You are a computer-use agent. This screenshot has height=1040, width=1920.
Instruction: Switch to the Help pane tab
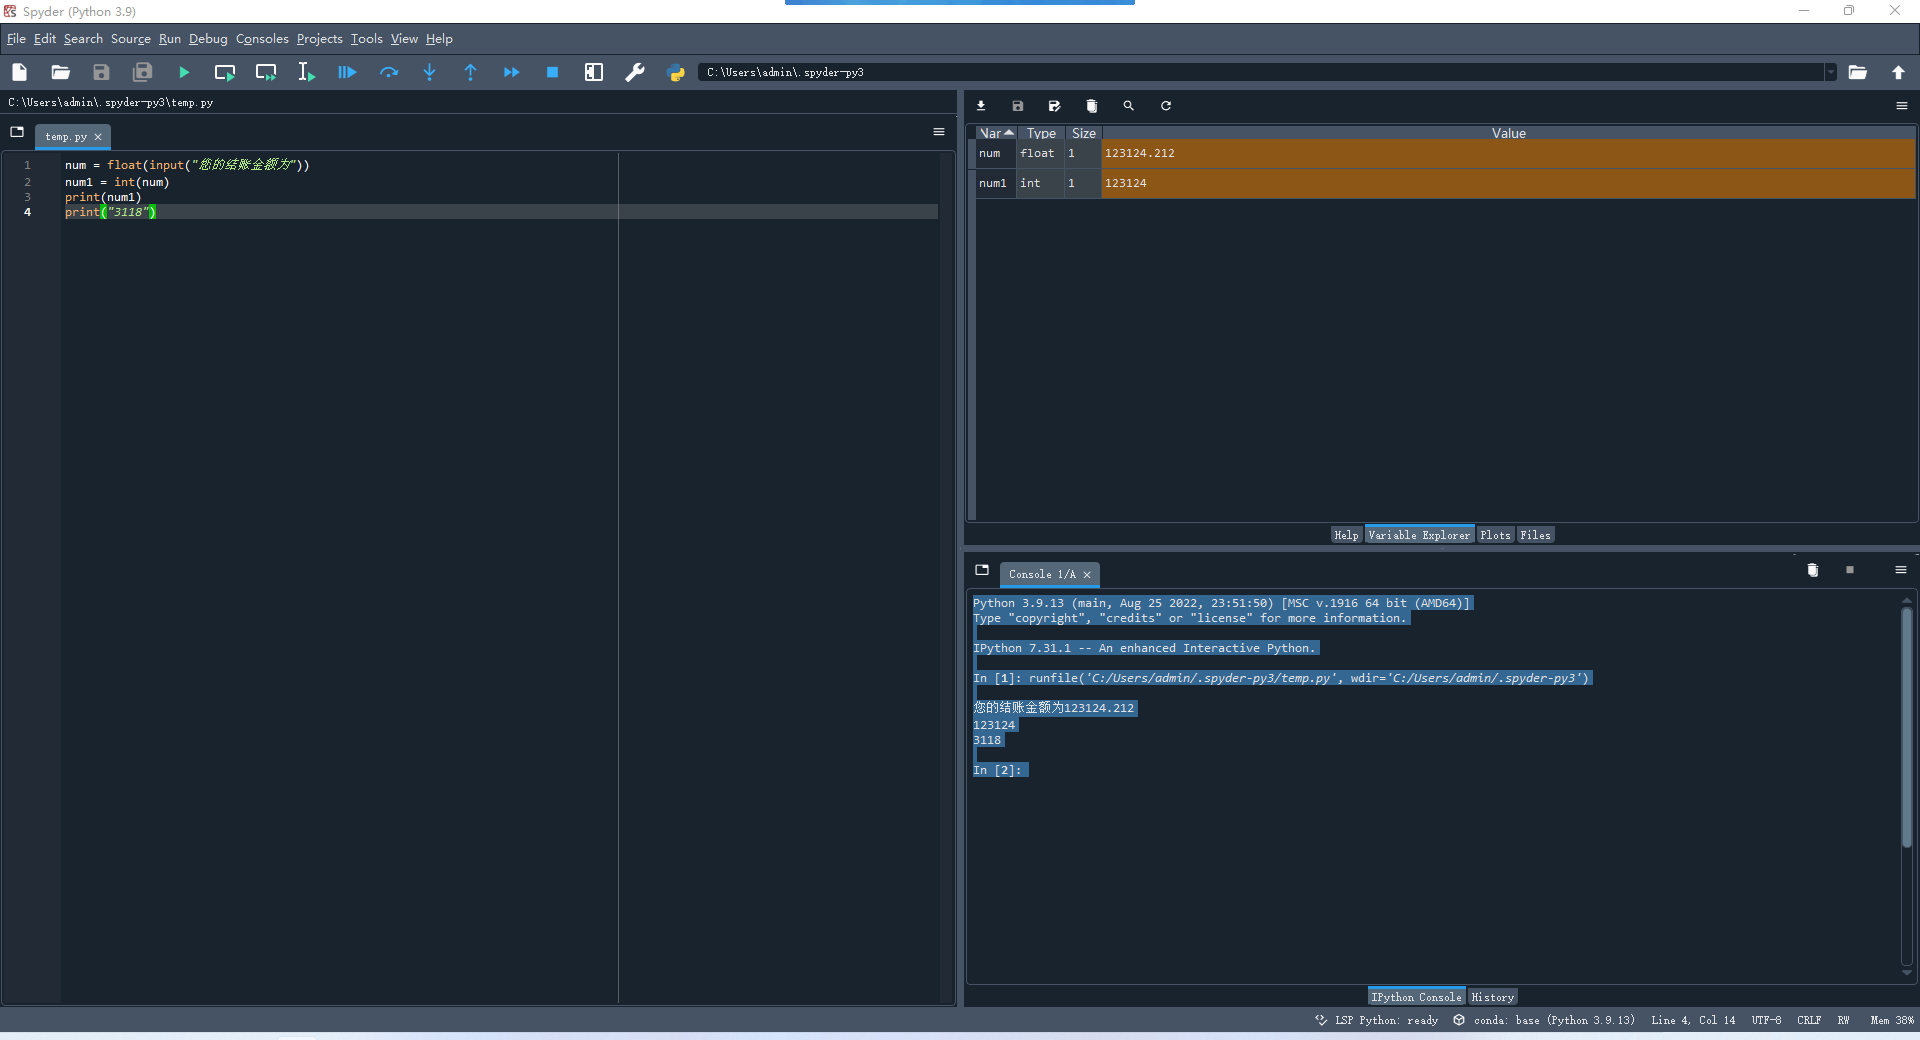1346,535
